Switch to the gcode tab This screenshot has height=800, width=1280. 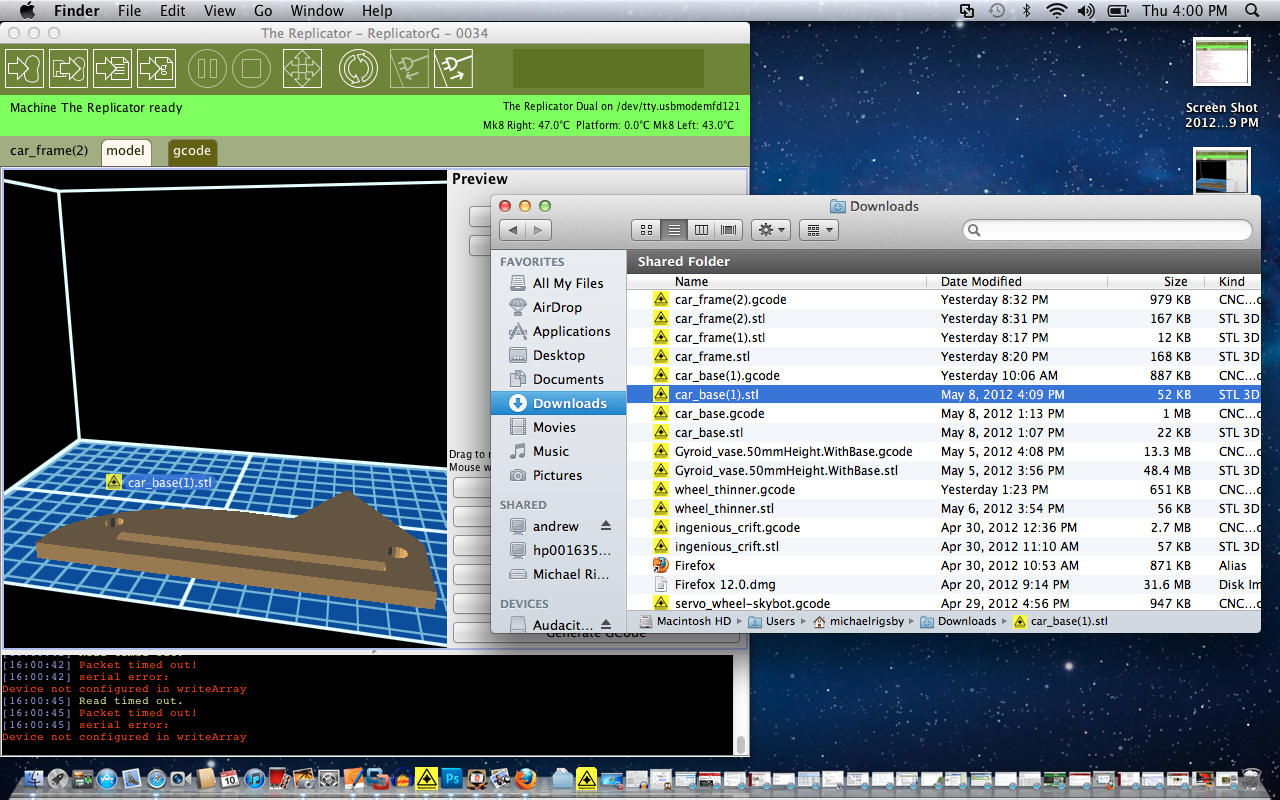coord(192,153)
